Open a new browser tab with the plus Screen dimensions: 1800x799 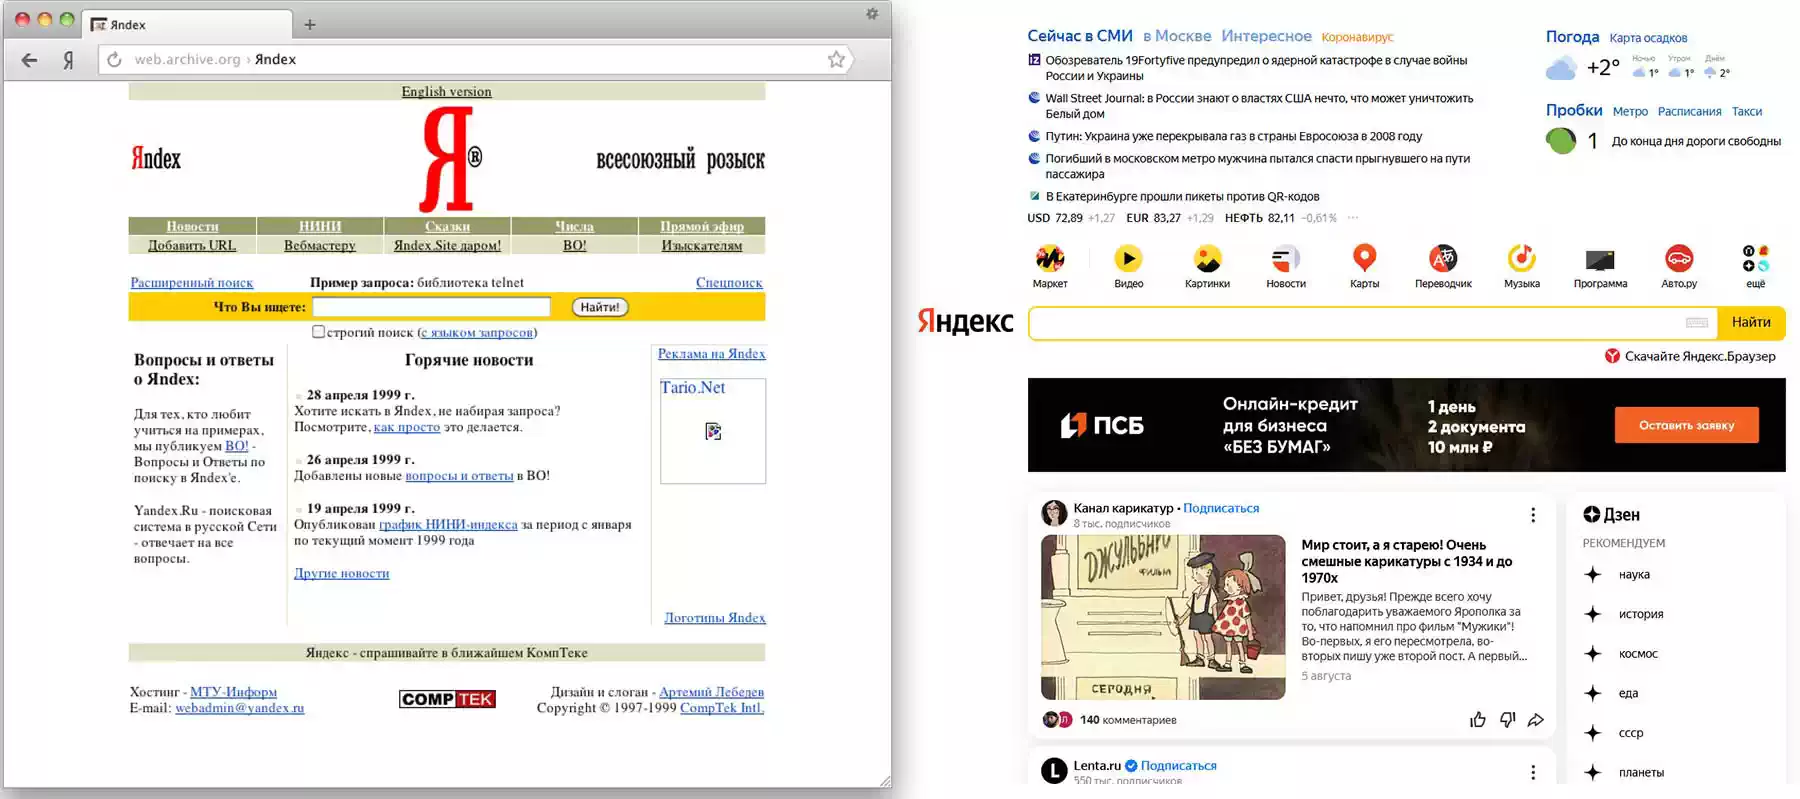(x=310, y=25)
